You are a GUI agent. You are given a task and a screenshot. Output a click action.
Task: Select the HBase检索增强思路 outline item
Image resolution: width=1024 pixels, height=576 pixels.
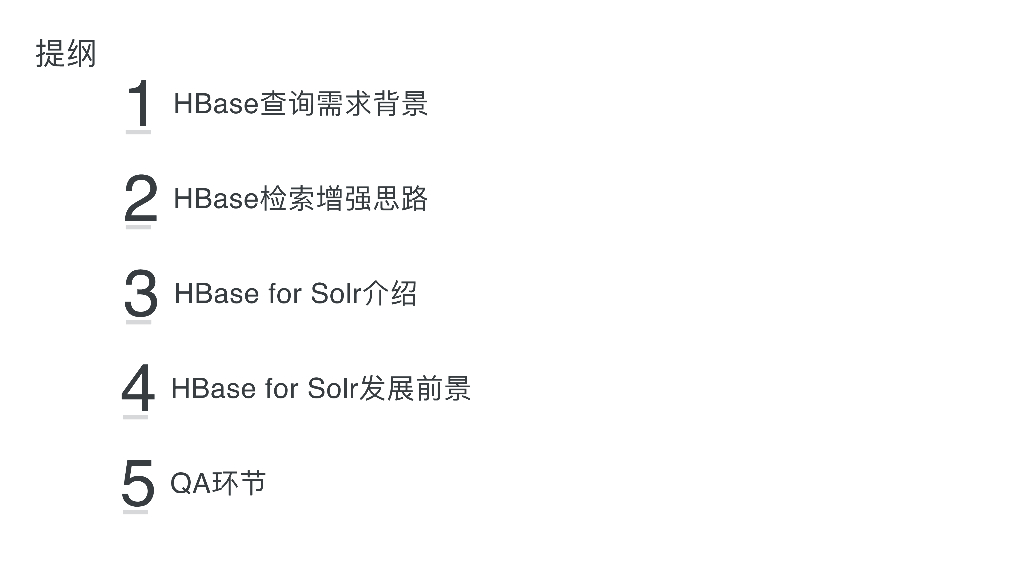pyautogui.click(x=300, y=199)
